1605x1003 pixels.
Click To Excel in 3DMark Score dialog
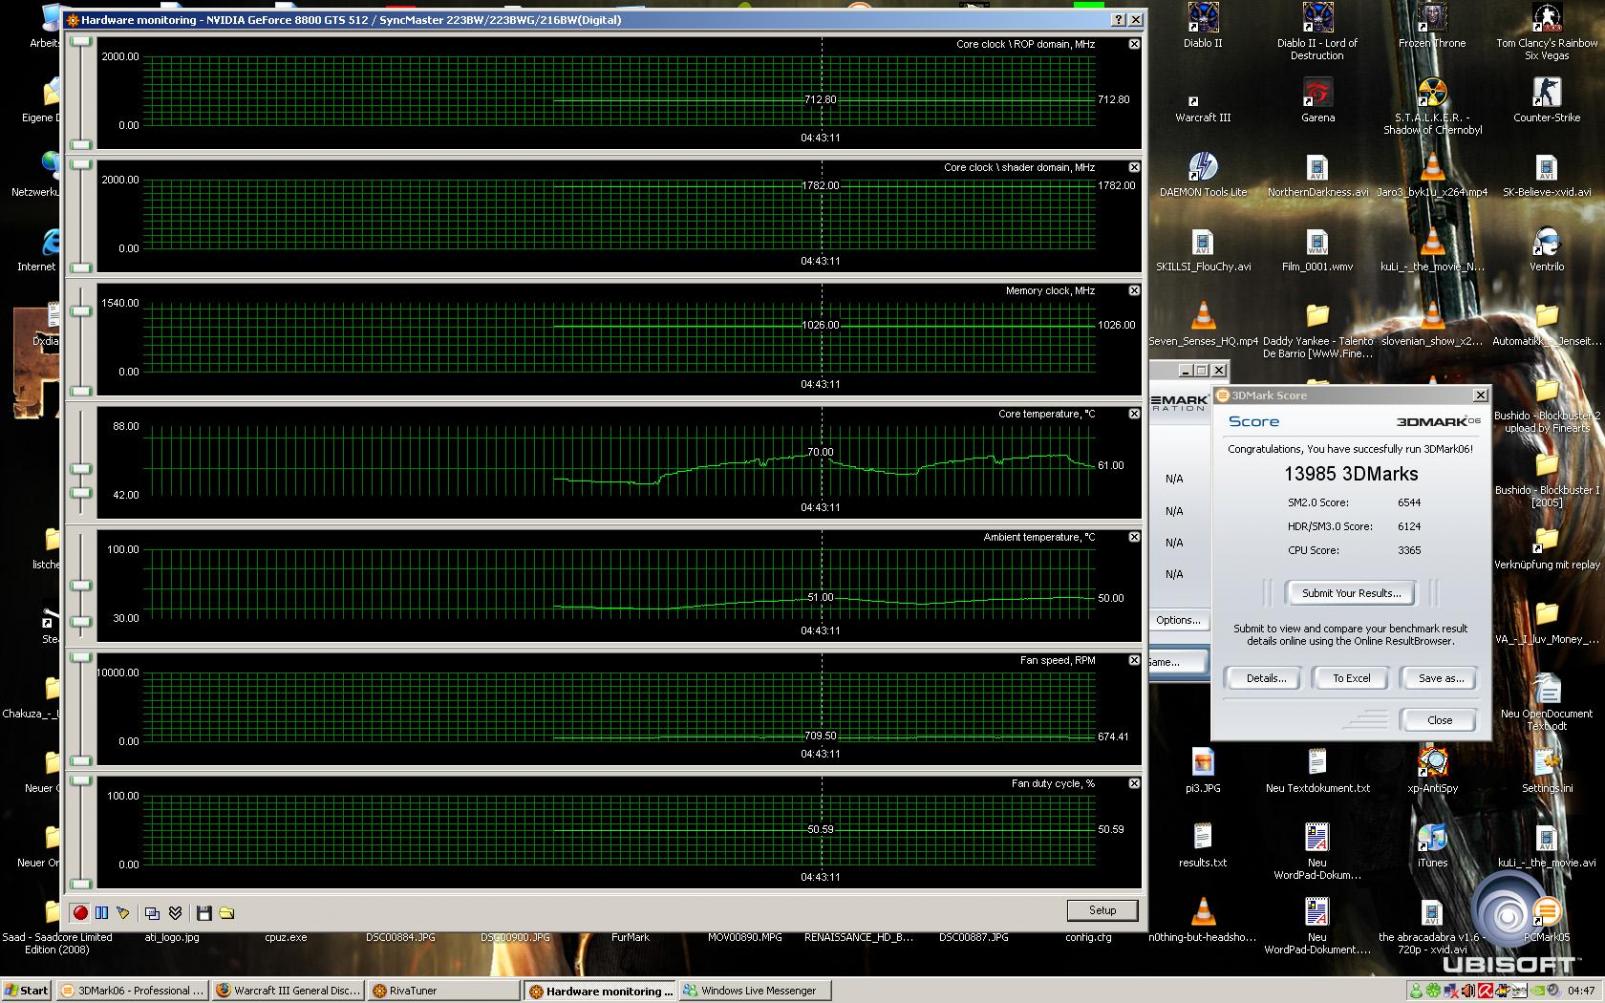(1351, 678)
